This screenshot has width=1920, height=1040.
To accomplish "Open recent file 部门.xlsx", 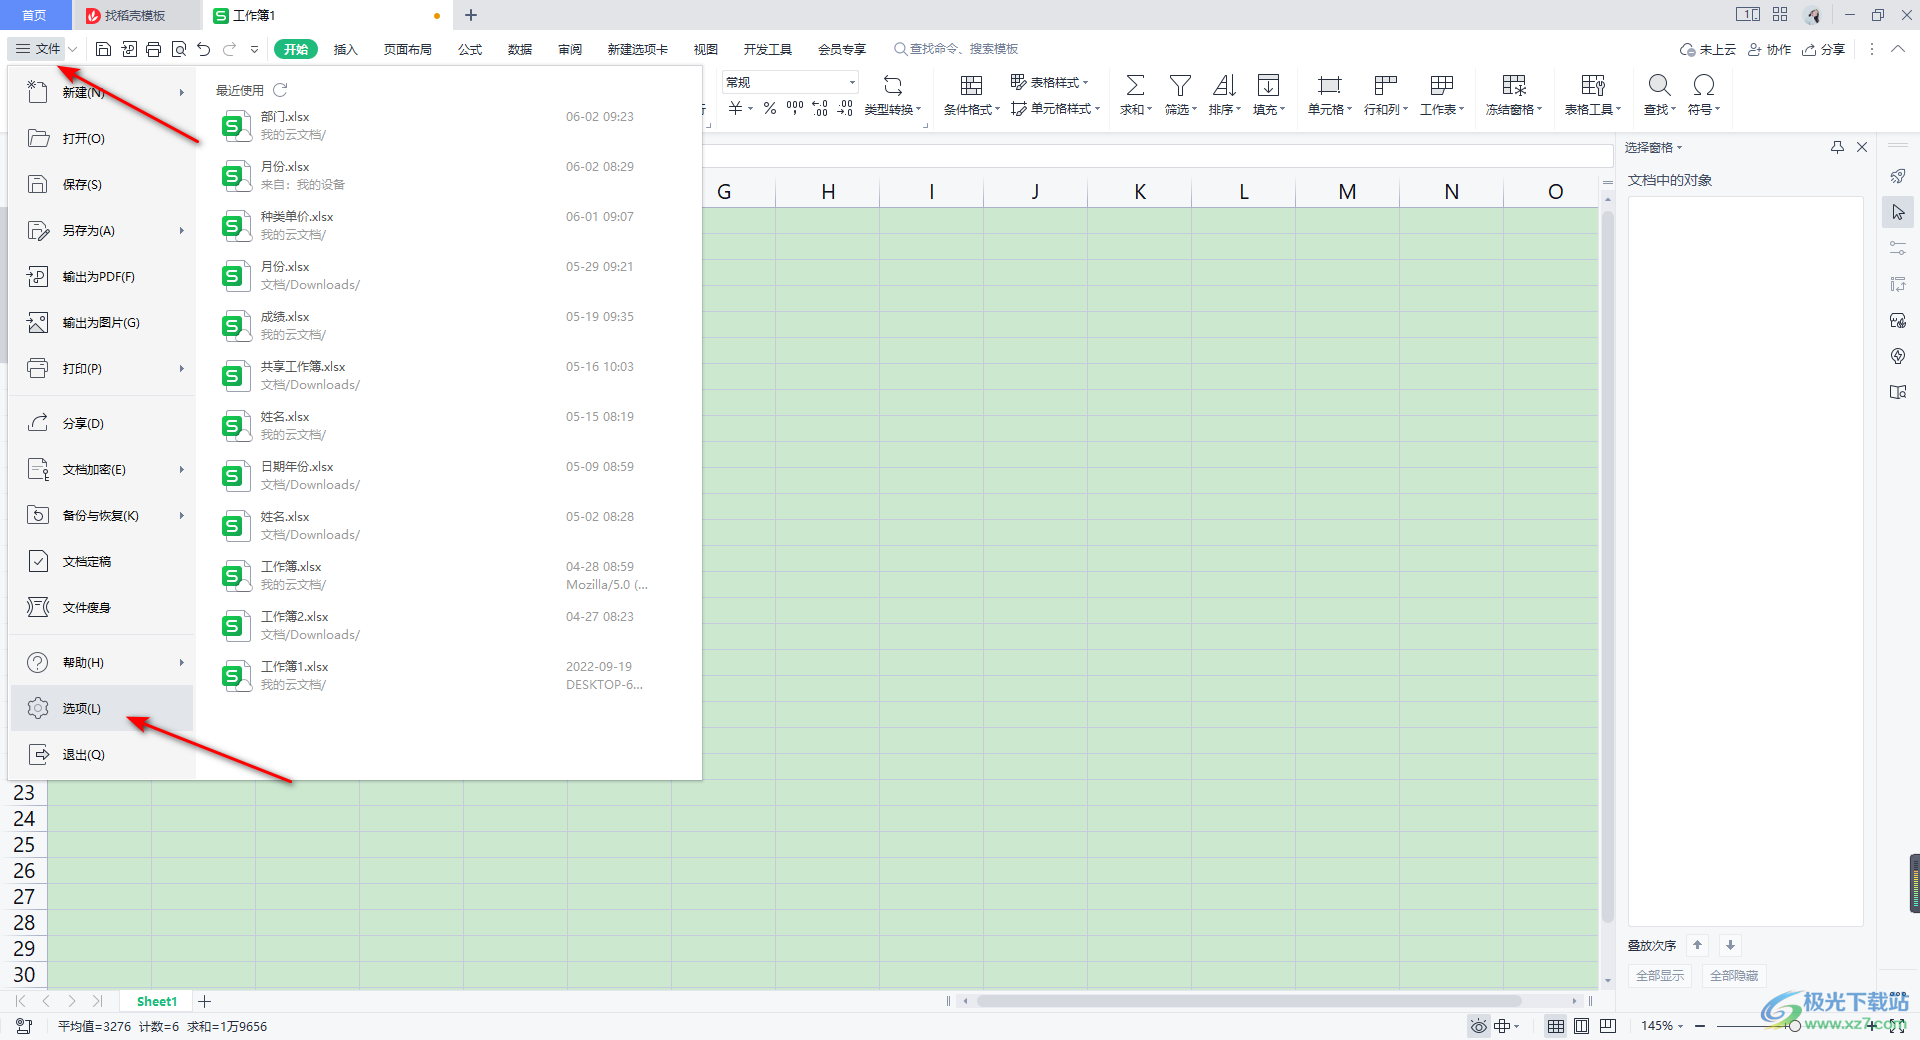I will coord(448,125).
